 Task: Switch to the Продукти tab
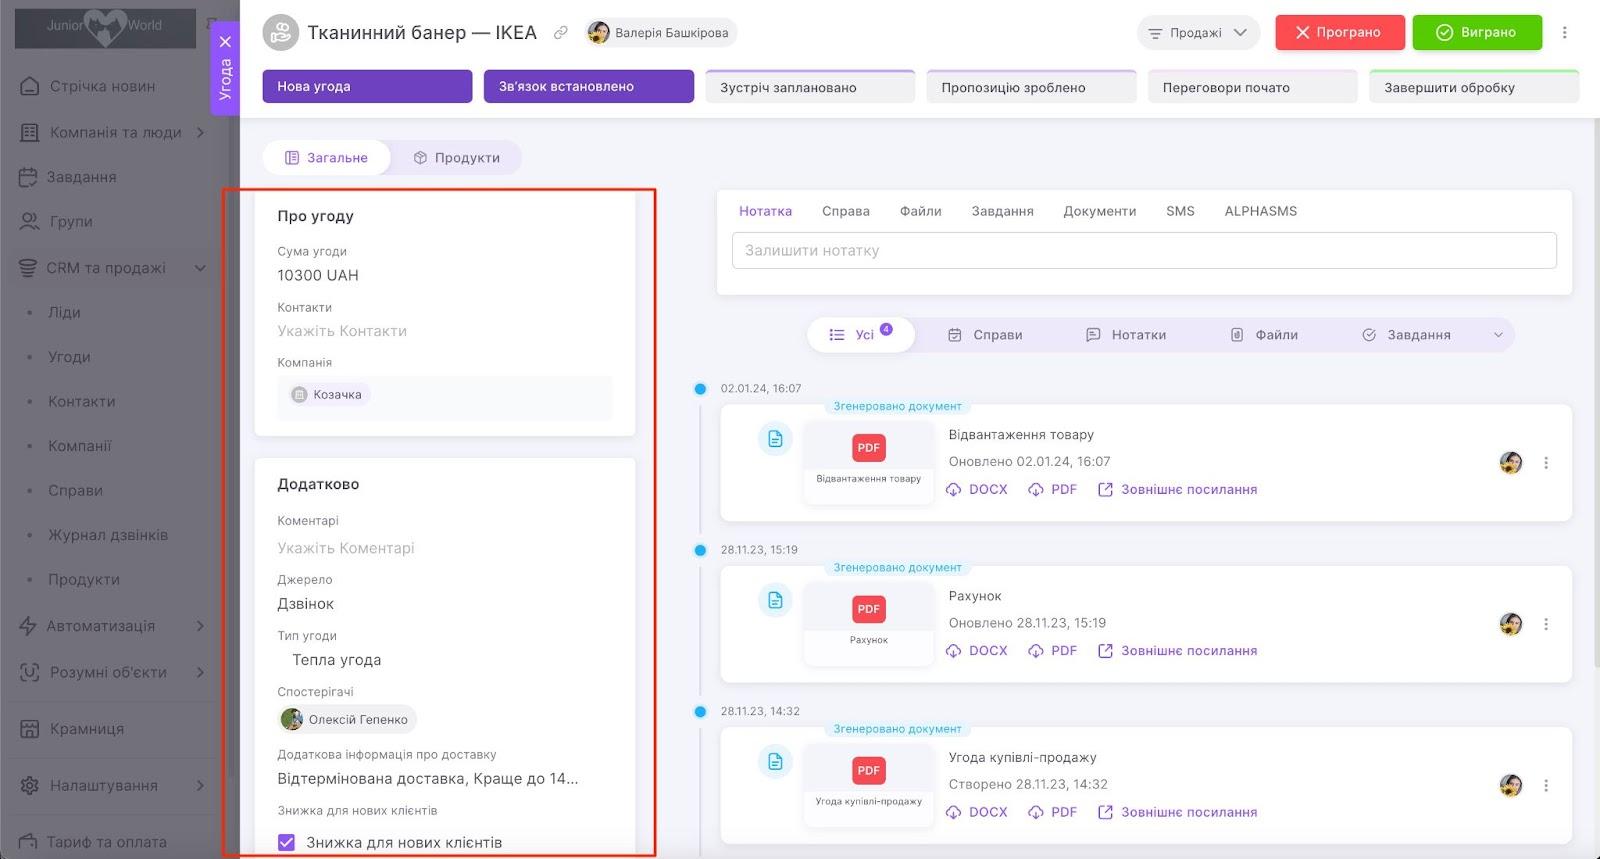457,158
